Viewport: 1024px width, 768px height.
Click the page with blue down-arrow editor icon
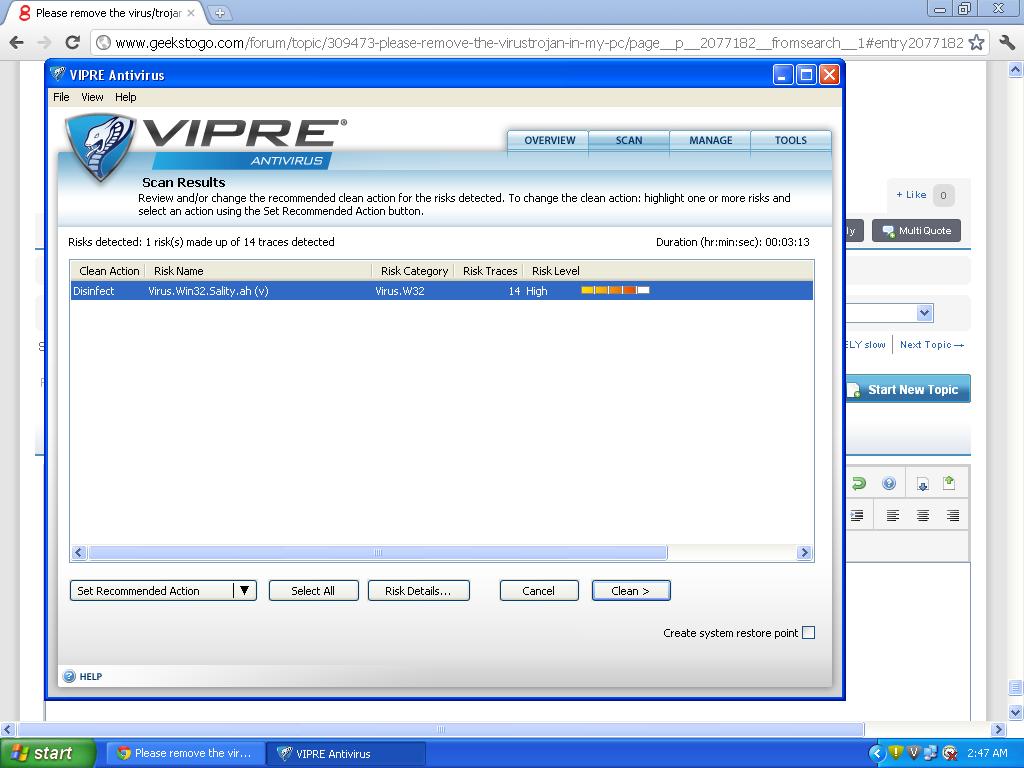(922, 484)
